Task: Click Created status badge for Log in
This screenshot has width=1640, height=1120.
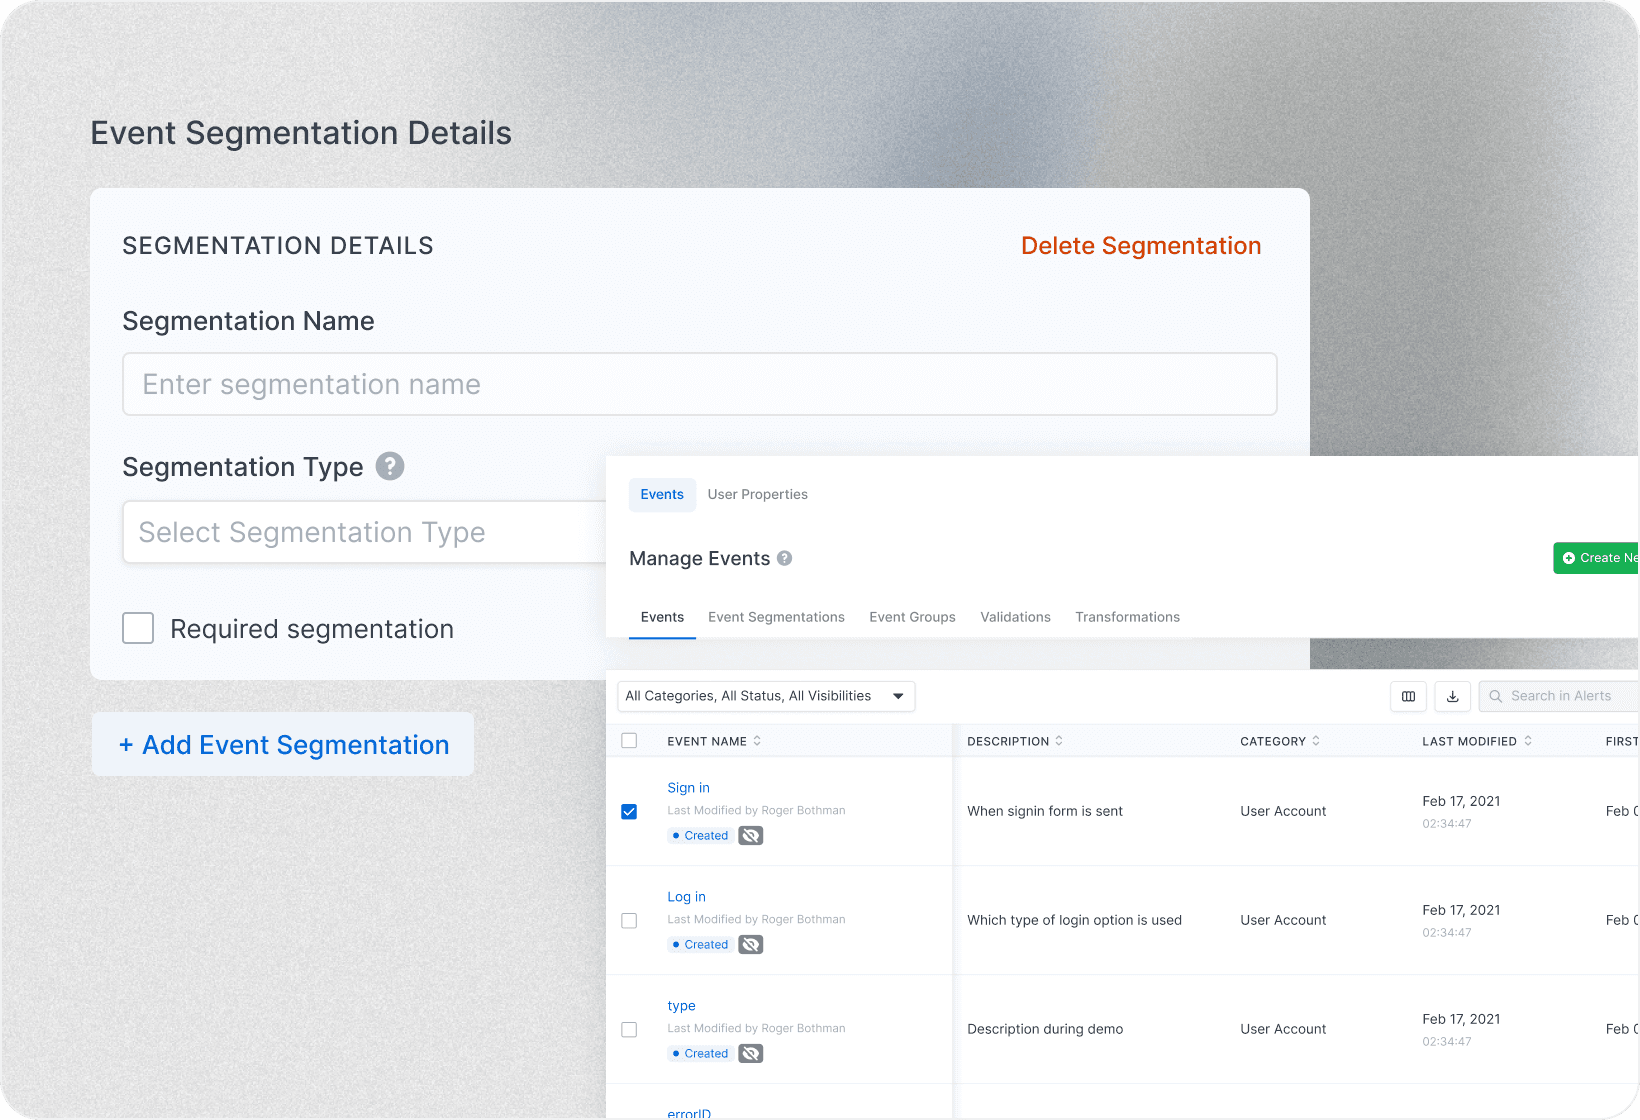Action: [700, 945]
